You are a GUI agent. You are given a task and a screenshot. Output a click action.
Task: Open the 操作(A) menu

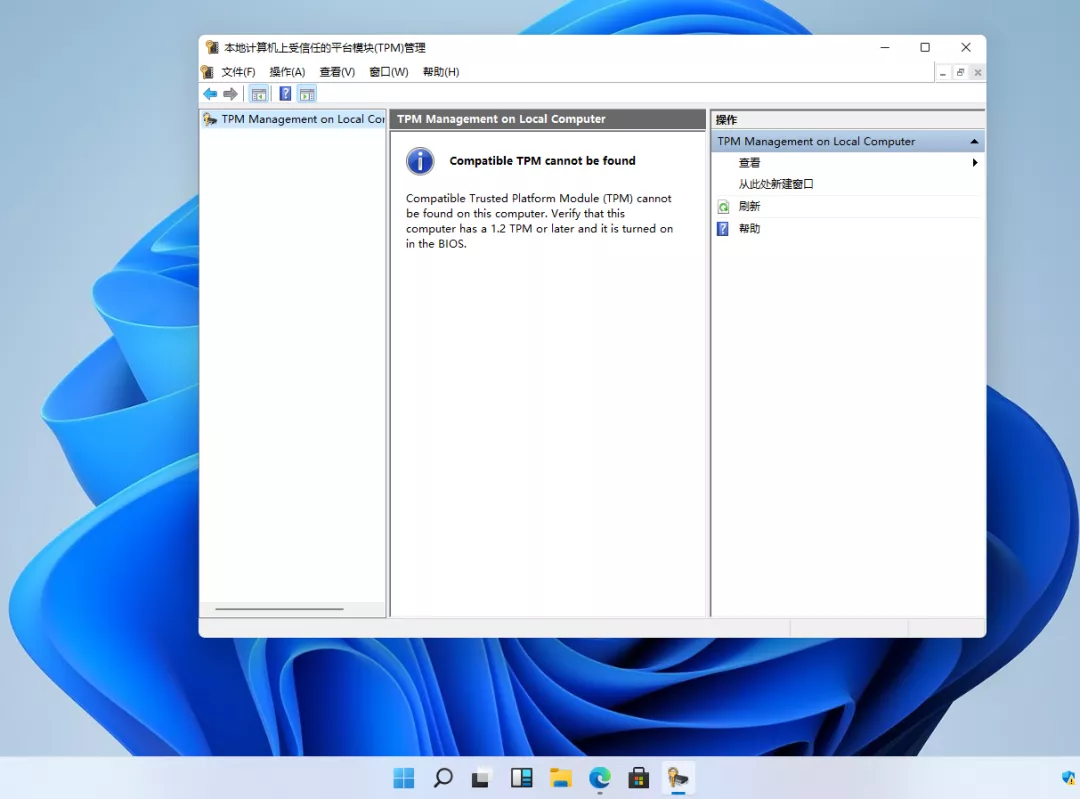pos(287,71)
